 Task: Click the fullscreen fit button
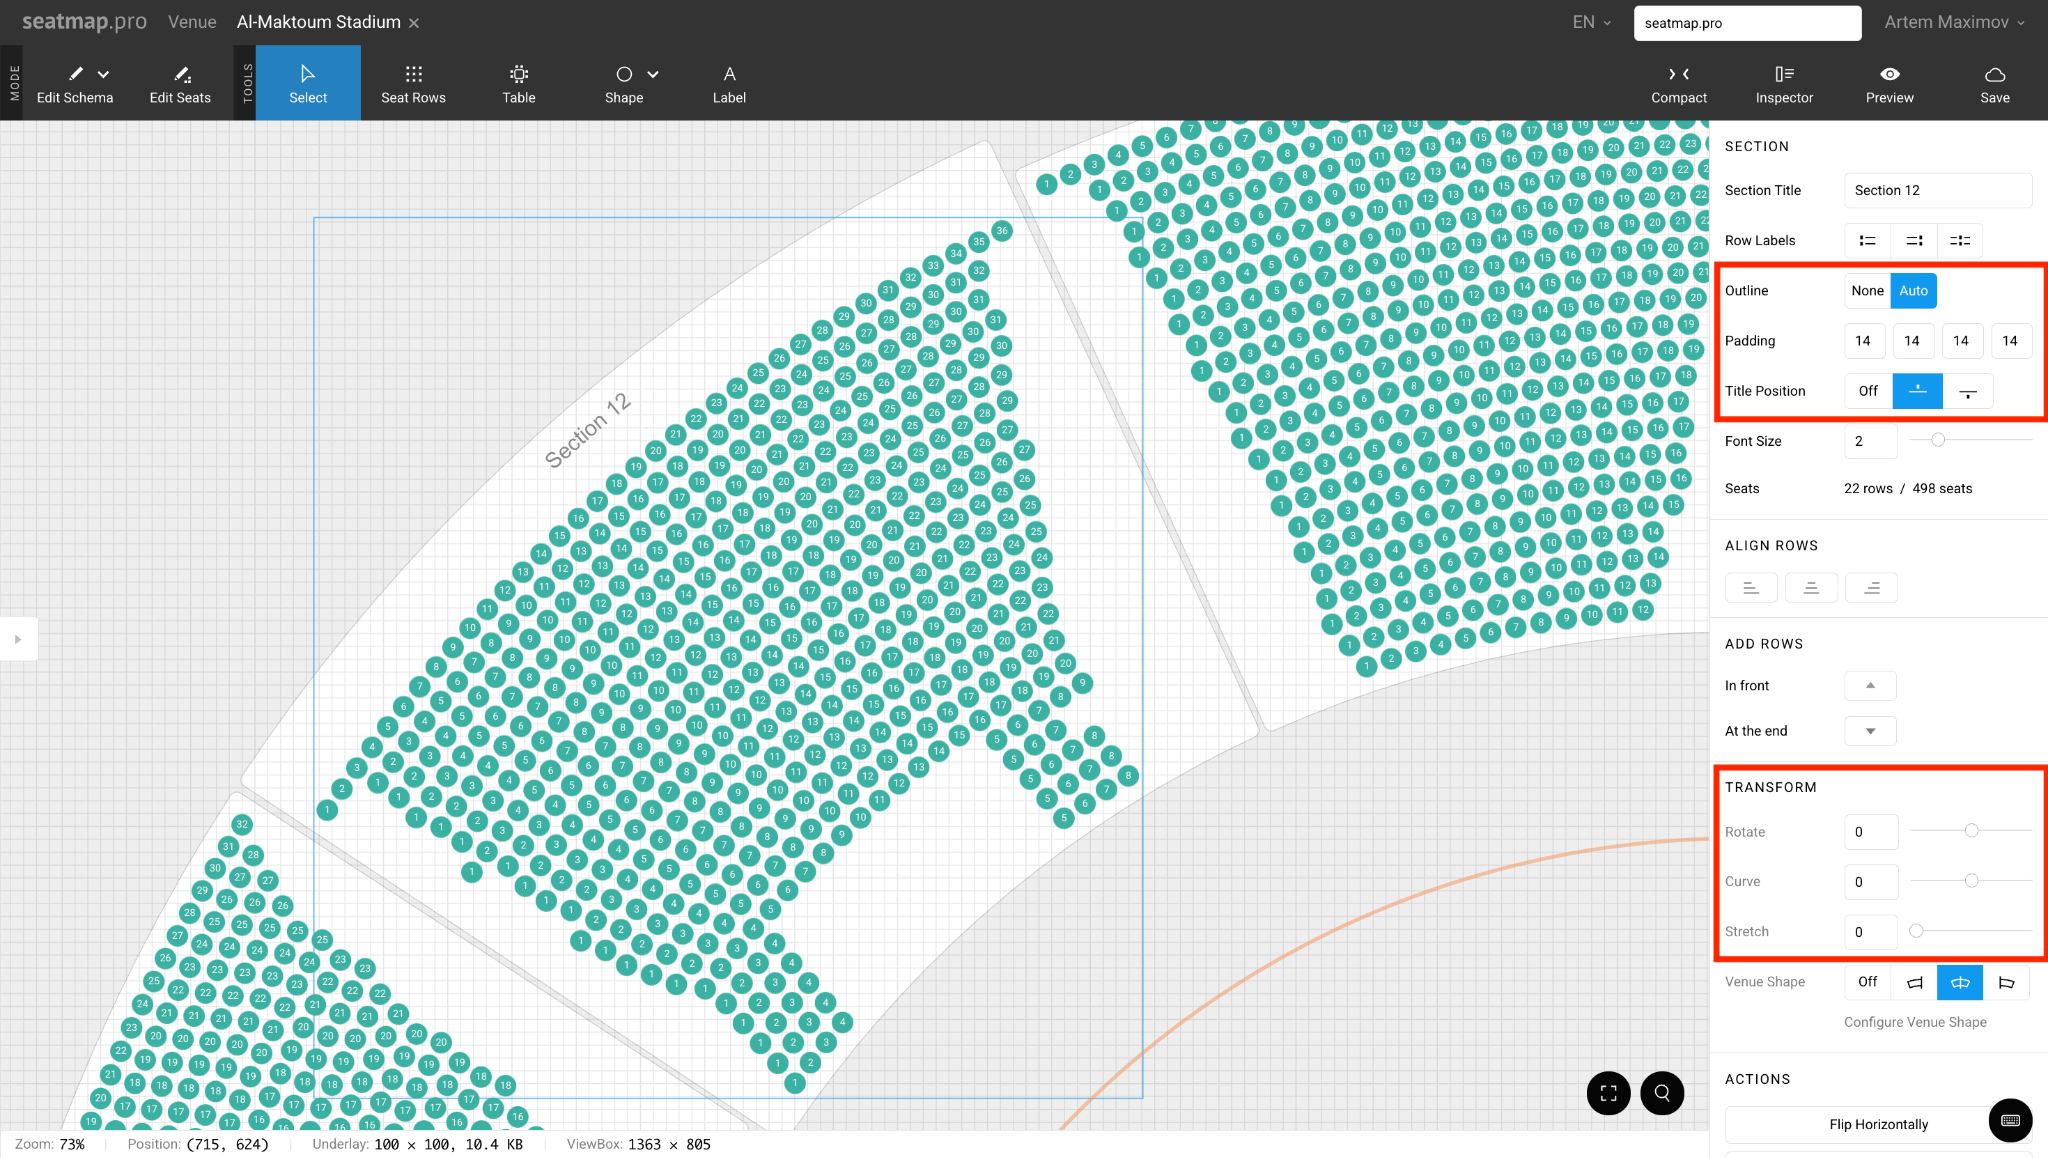1608,1093
